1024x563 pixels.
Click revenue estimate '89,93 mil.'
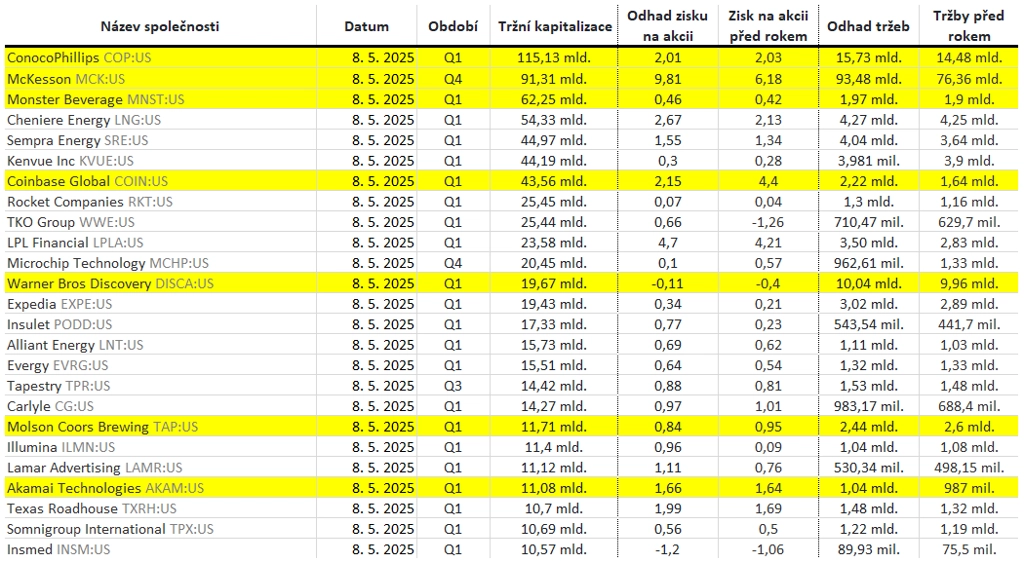(869, 550)
